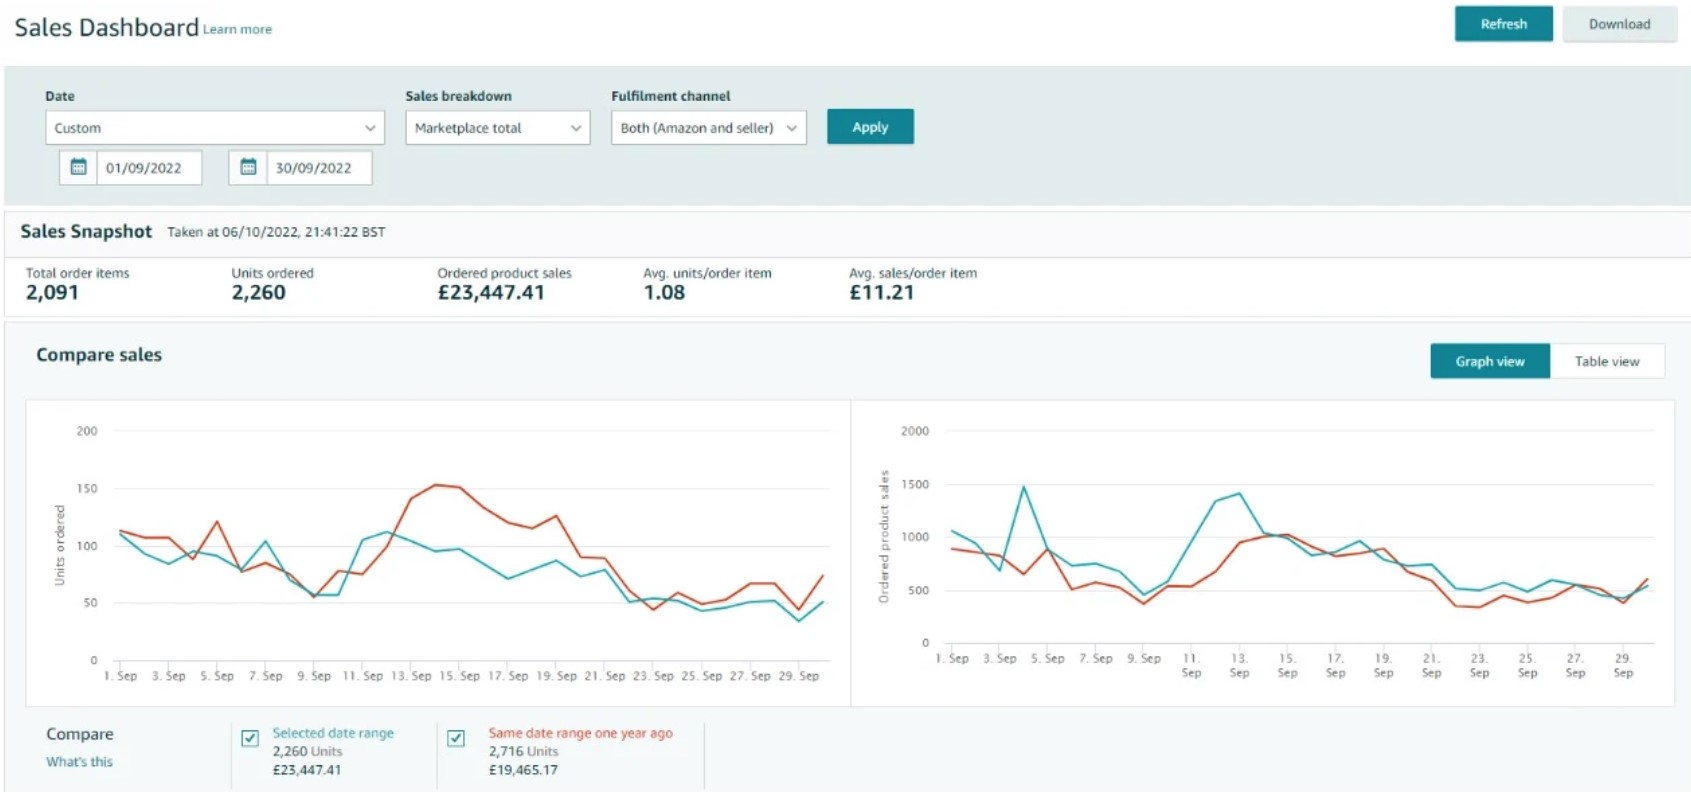Click the What's this link
The height and width of the screenshot is (811, 1691).
click(79, 762)
